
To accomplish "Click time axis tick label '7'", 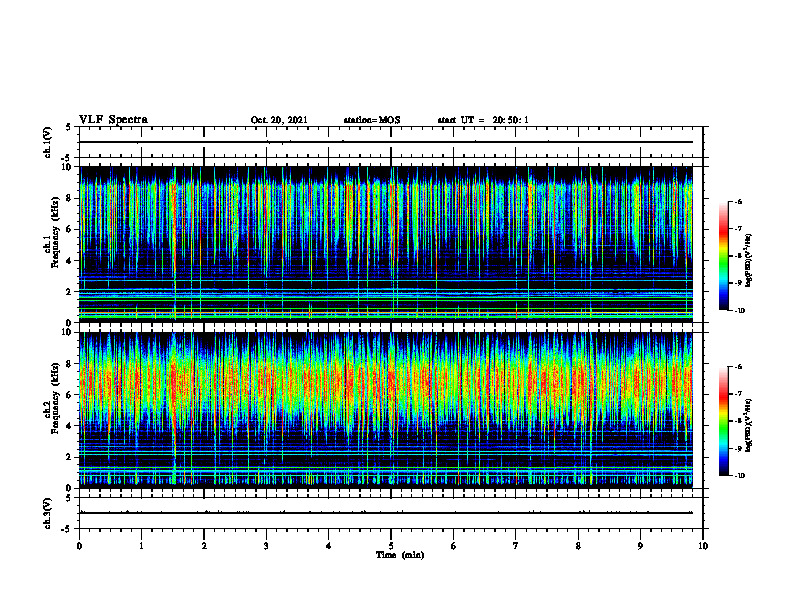I will [x=516, y=546].
